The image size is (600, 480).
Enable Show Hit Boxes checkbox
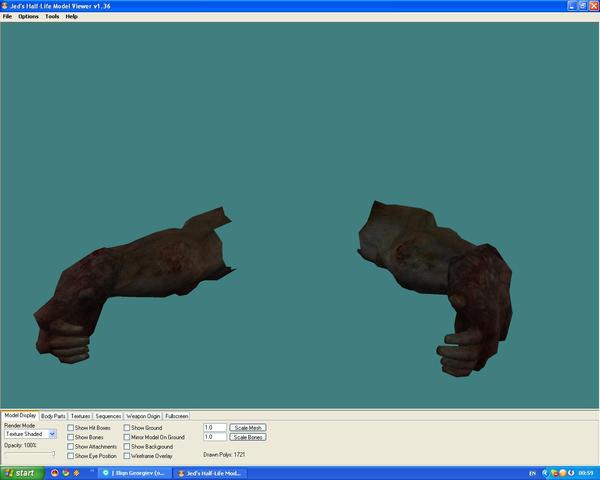[70, 428]
